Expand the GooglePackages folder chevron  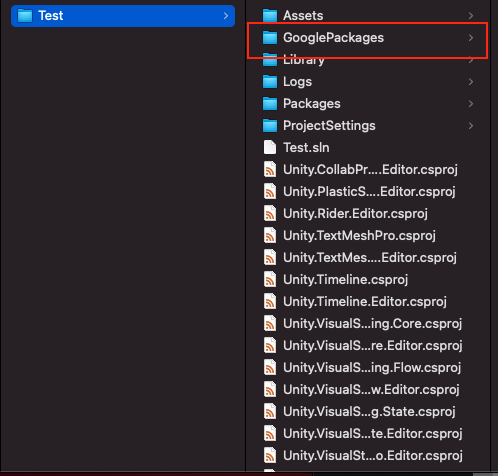point(471,38)
